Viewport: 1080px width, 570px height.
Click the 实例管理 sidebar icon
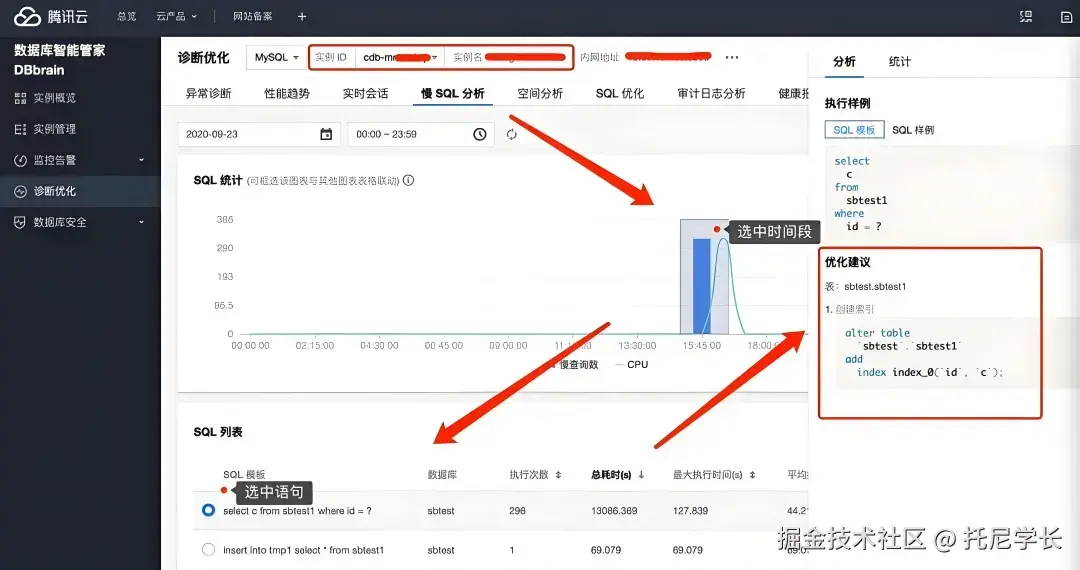20,129
